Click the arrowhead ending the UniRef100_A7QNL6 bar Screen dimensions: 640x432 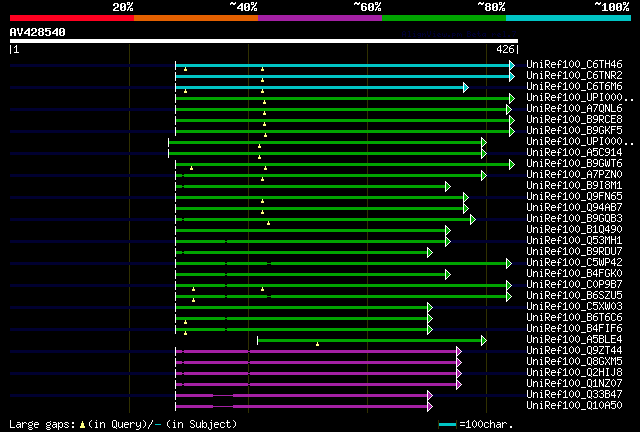coord(509,109)
